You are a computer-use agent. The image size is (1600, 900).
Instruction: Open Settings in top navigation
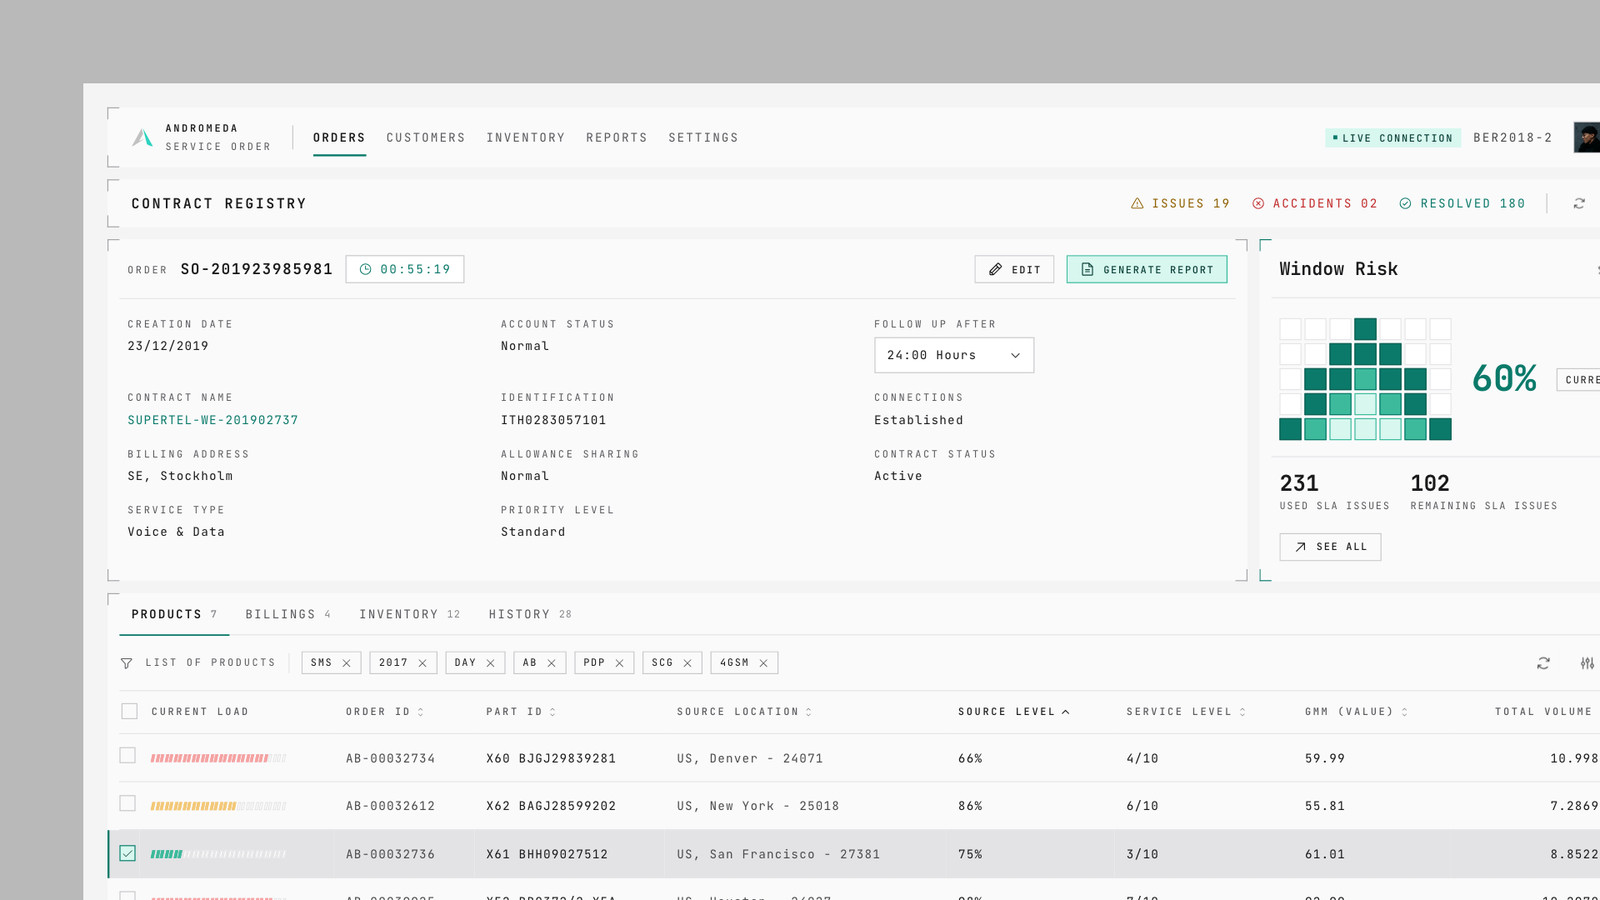click(703, 138)
